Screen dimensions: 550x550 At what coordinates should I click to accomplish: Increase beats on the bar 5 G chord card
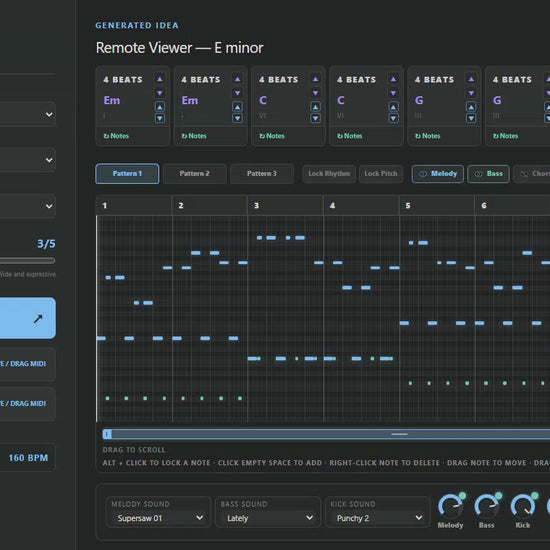(x=471, y=79)
